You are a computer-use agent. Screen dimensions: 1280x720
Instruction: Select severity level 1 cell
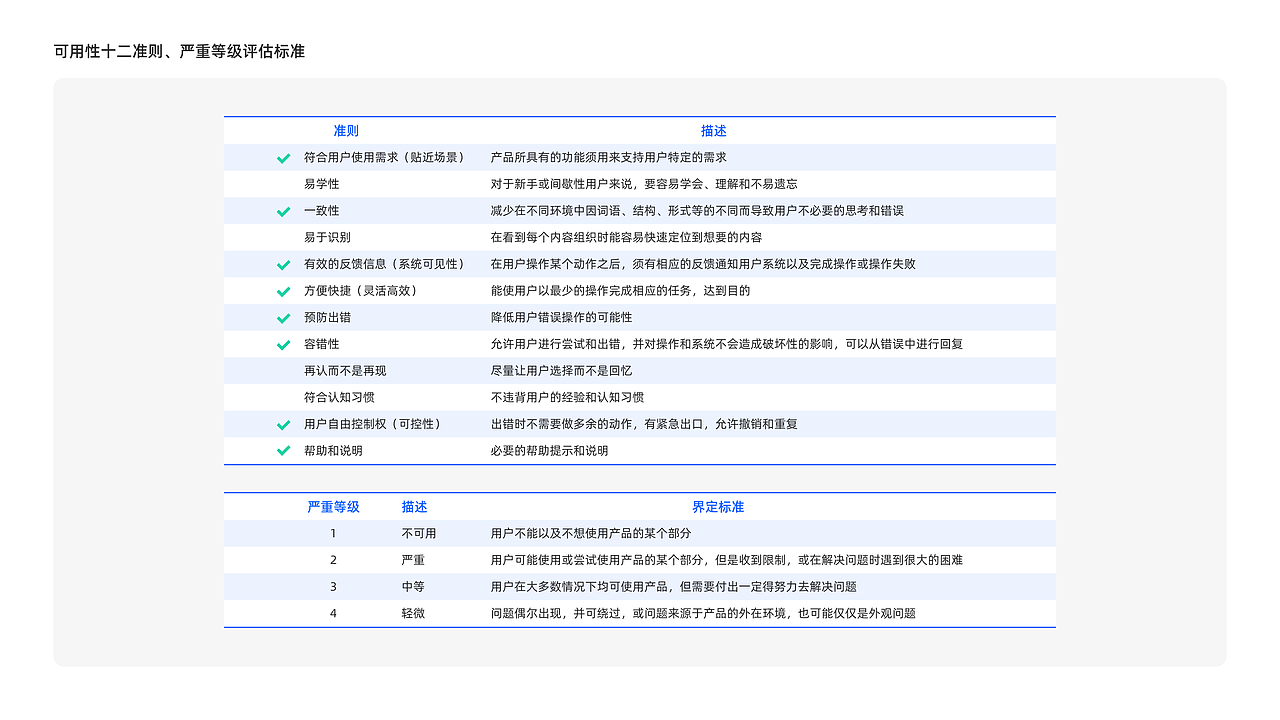click(x=333, y=534)
